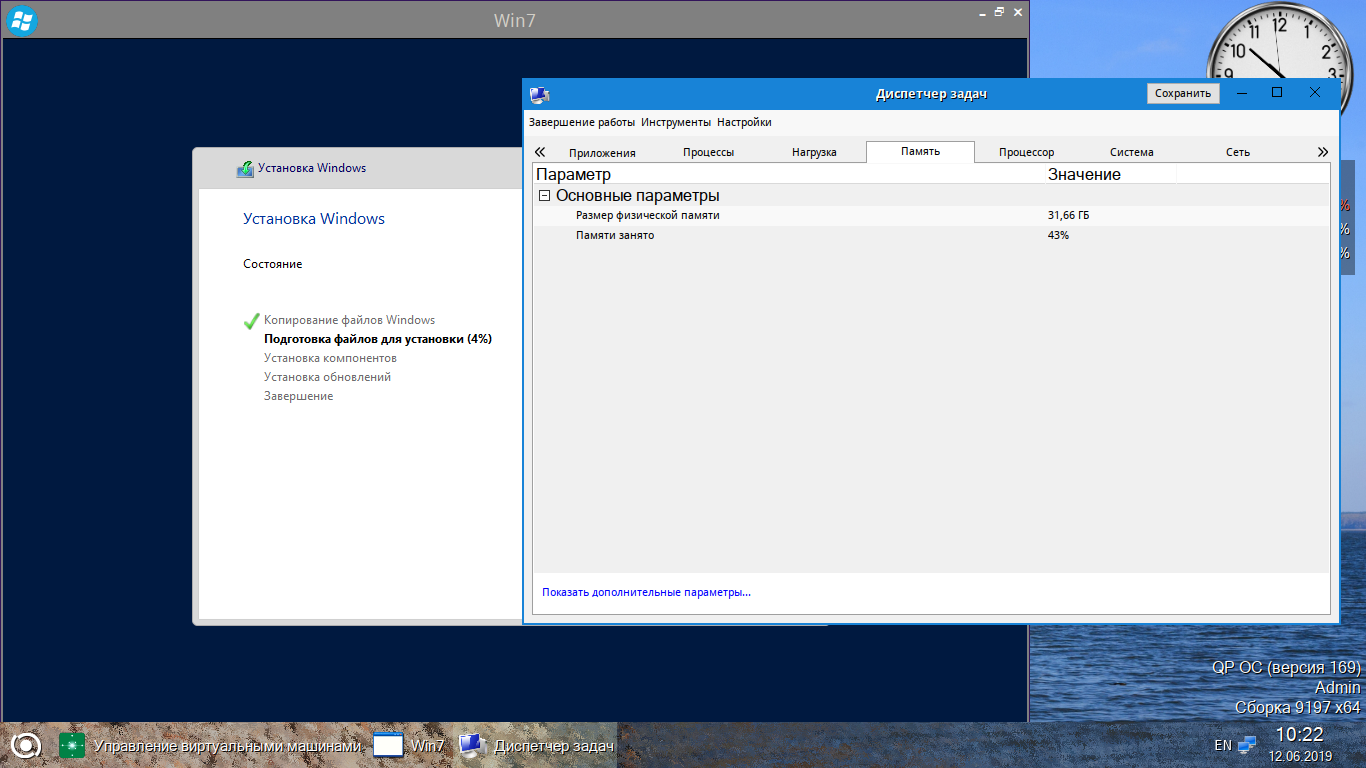Viewport: 1366px width, 768px height.
Task: Switch to the Нагрузка tab
Action: (814, 152)
